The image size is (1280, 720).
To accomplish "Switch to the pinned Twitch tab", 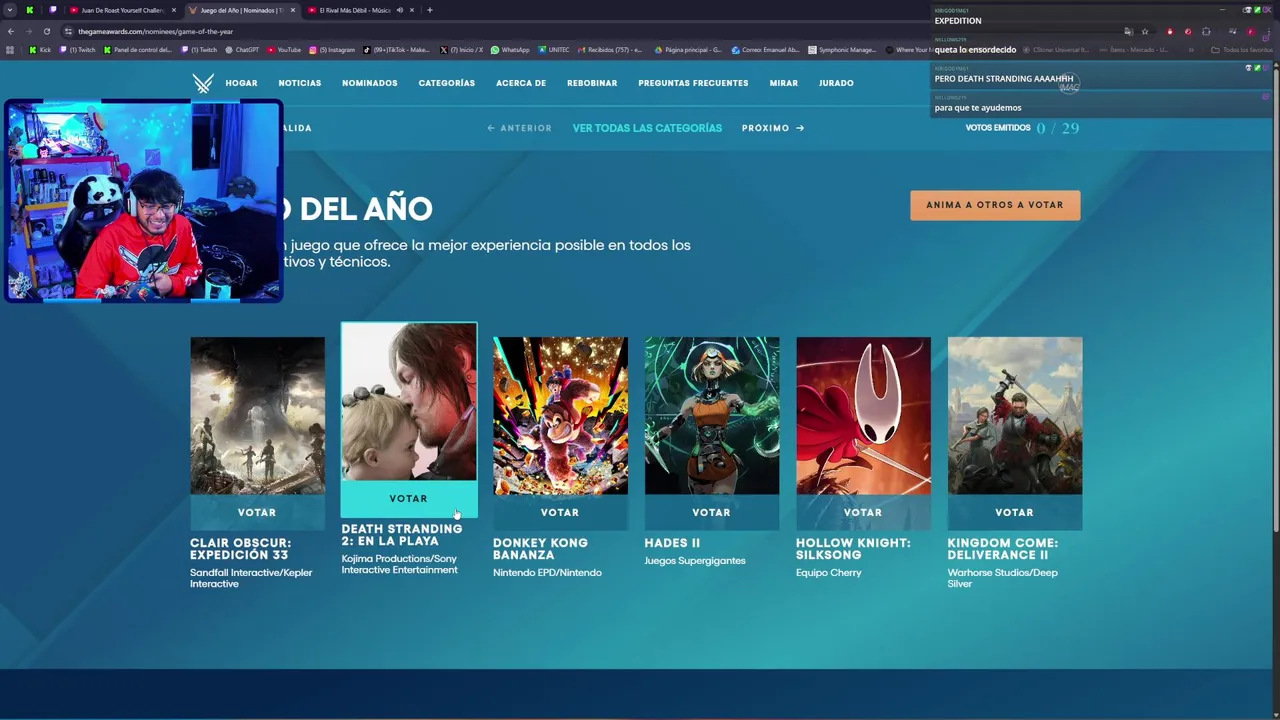I will click(x=53, y=10).
